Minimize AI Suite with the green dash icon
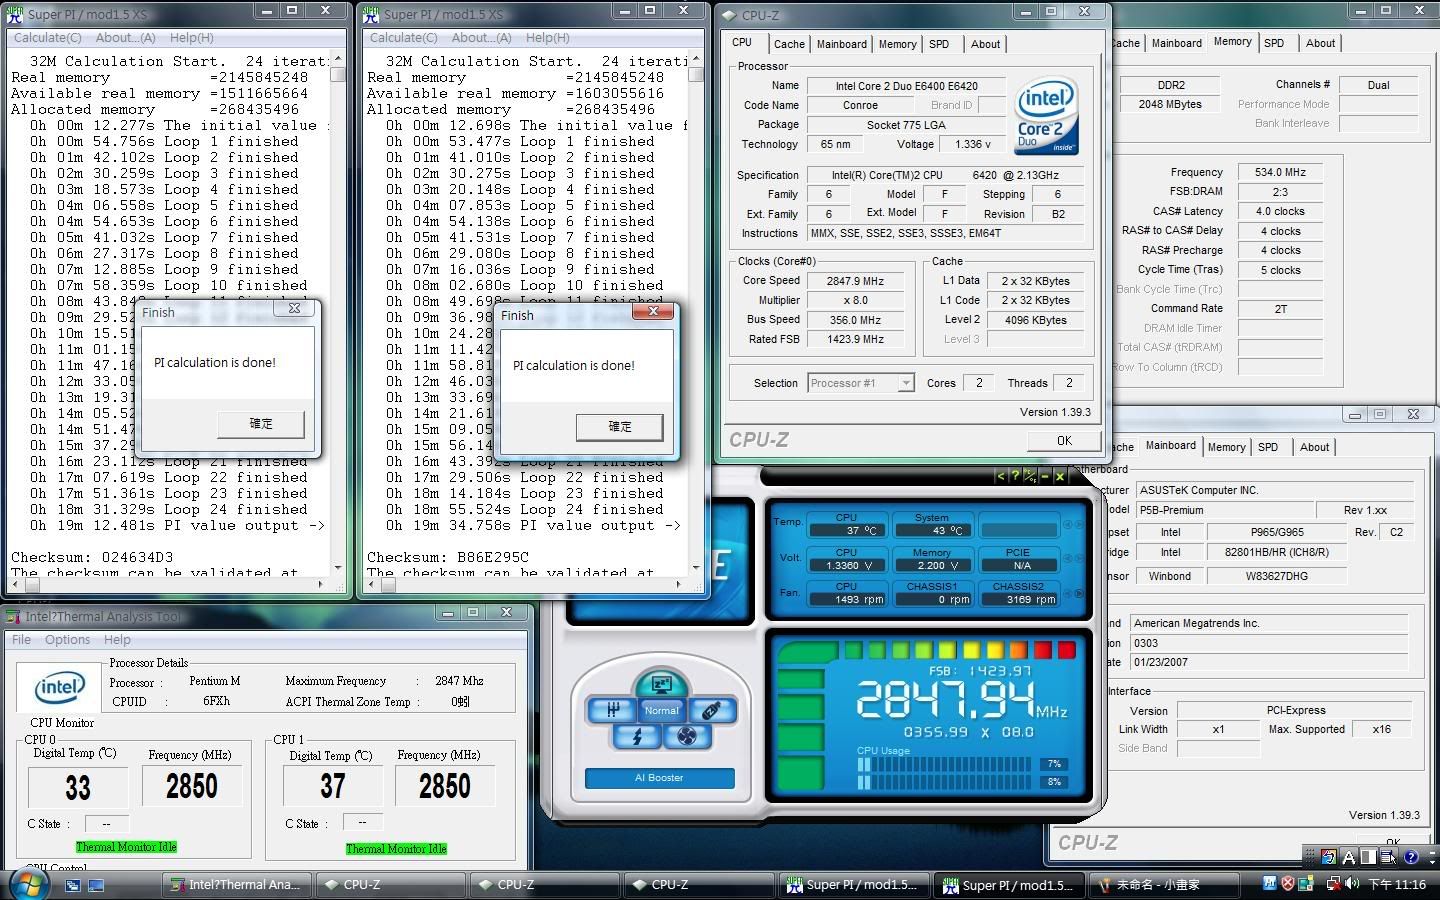 pyautogui.click(x=1045, y=476)
